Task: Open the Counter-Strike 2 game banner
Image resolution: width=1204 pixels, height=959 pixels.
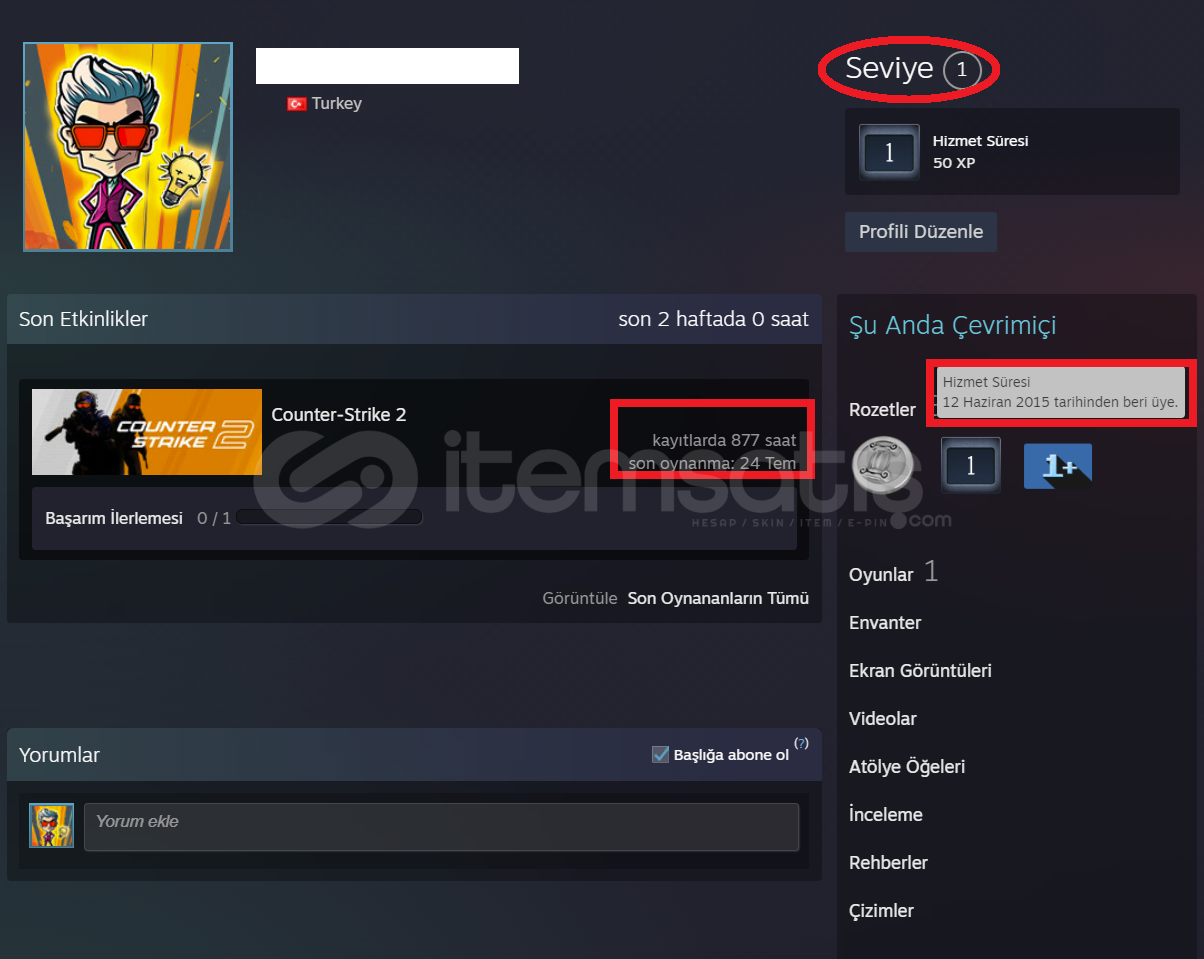Action: coord(147,432)
